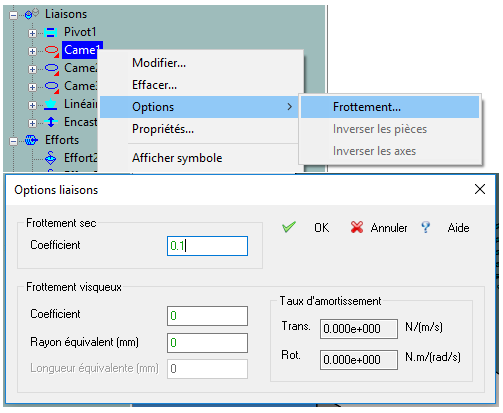Open the Options submenu arrow
503x413 pixels.
pyautogui.click(x=289, y=107)
